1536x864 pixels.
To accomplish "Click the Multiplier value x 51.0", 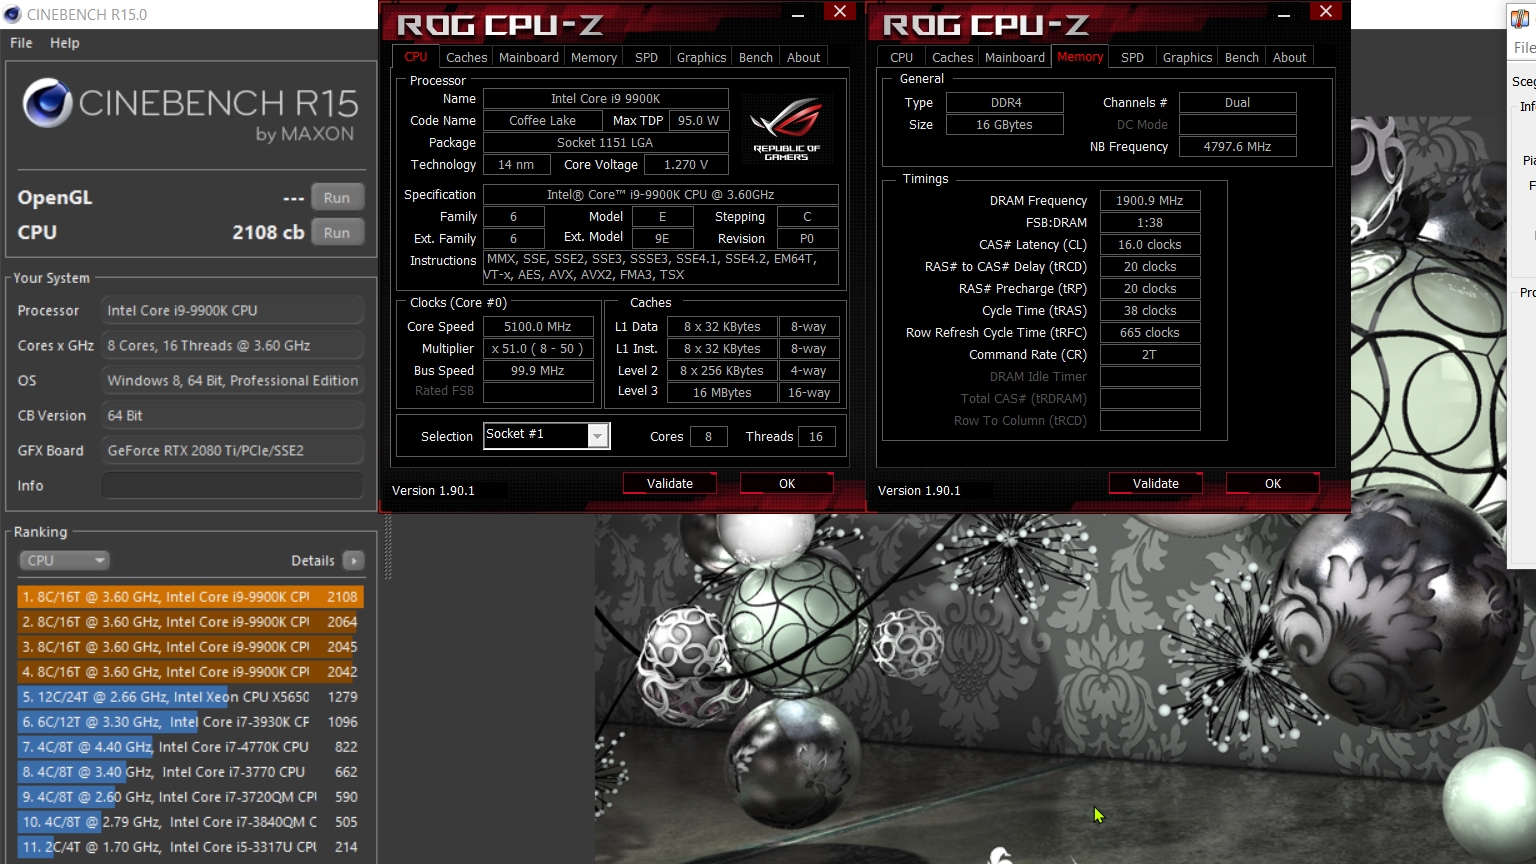I will tap(538, 349).
